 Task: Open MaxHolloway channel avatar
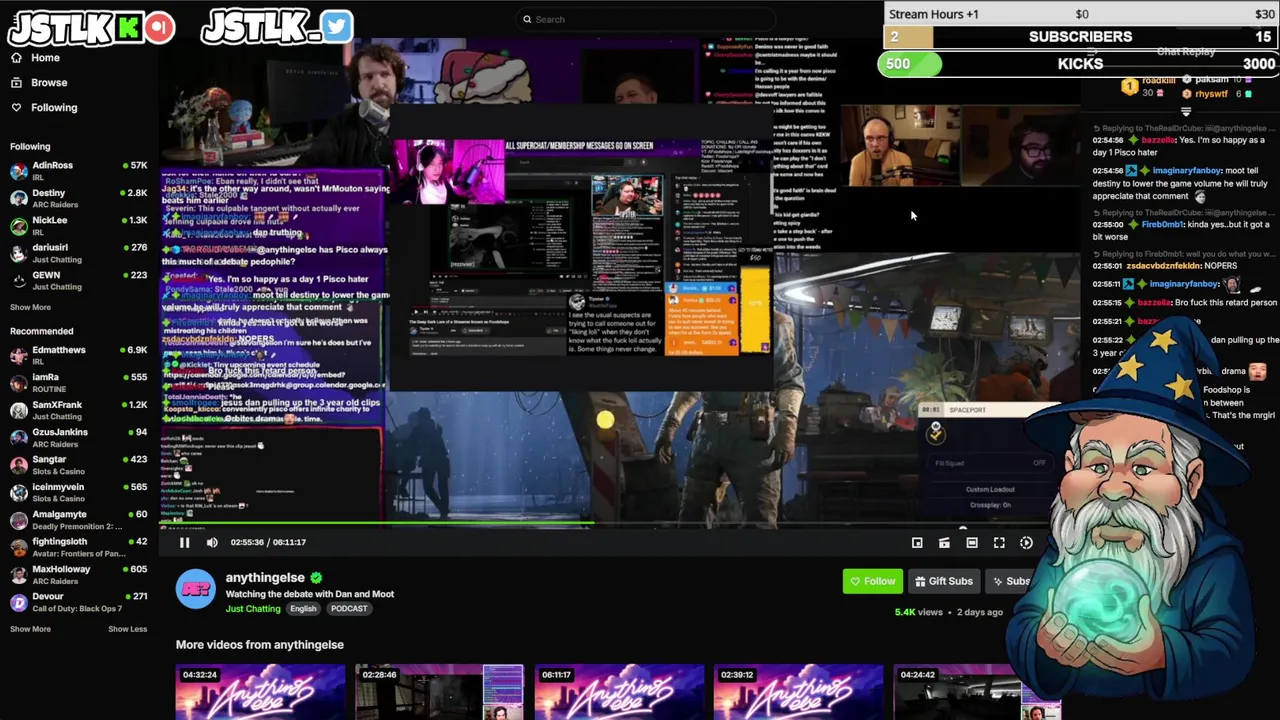pos(18,575)
